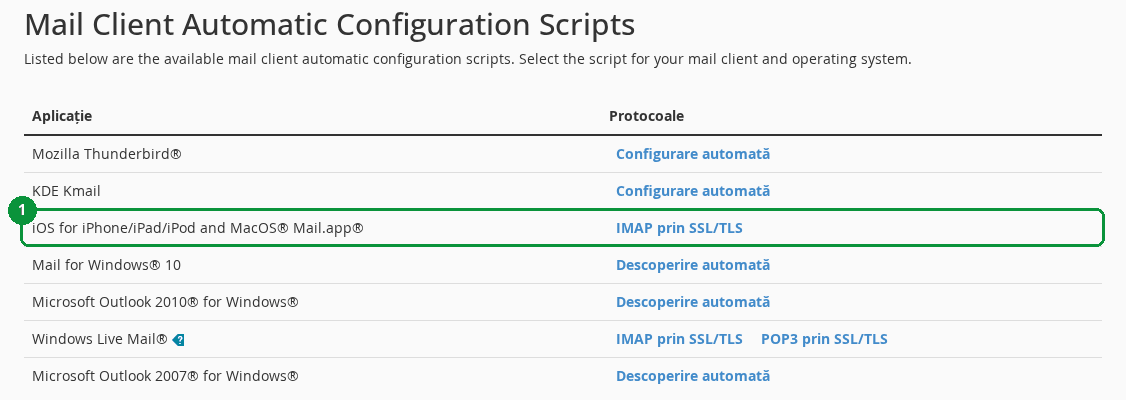This screenshot has width=1126, height=400.
Task: Click the help icon beside Windows Live Mail
Action: 179,340
